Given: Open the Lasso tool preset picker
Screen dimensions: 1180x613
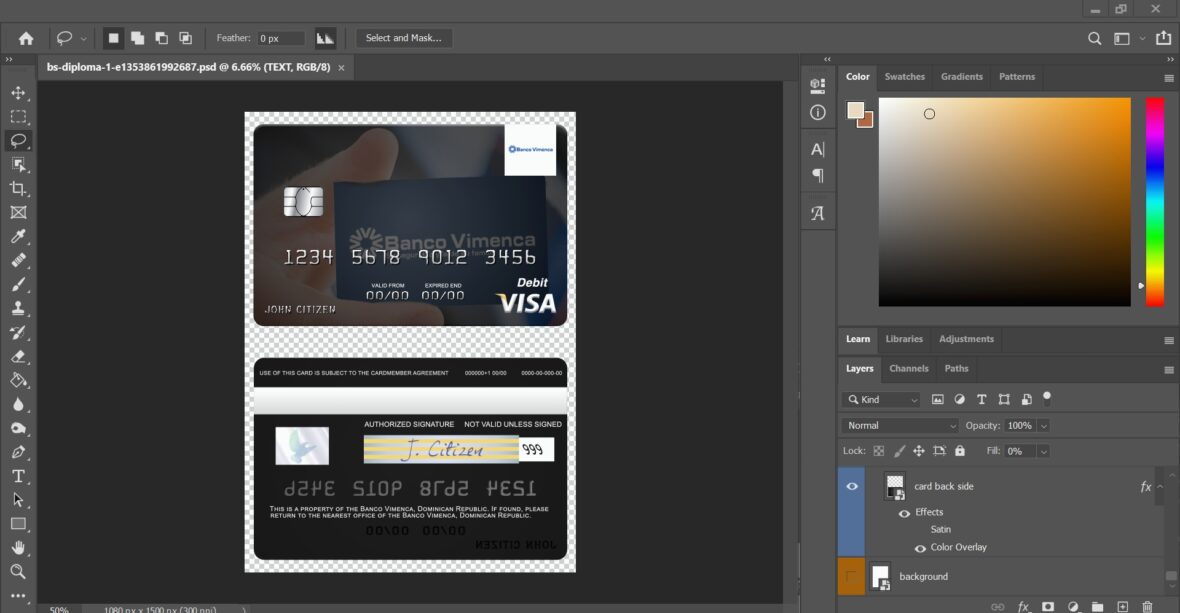Looking at the screenshot, I should coord(84,38).
